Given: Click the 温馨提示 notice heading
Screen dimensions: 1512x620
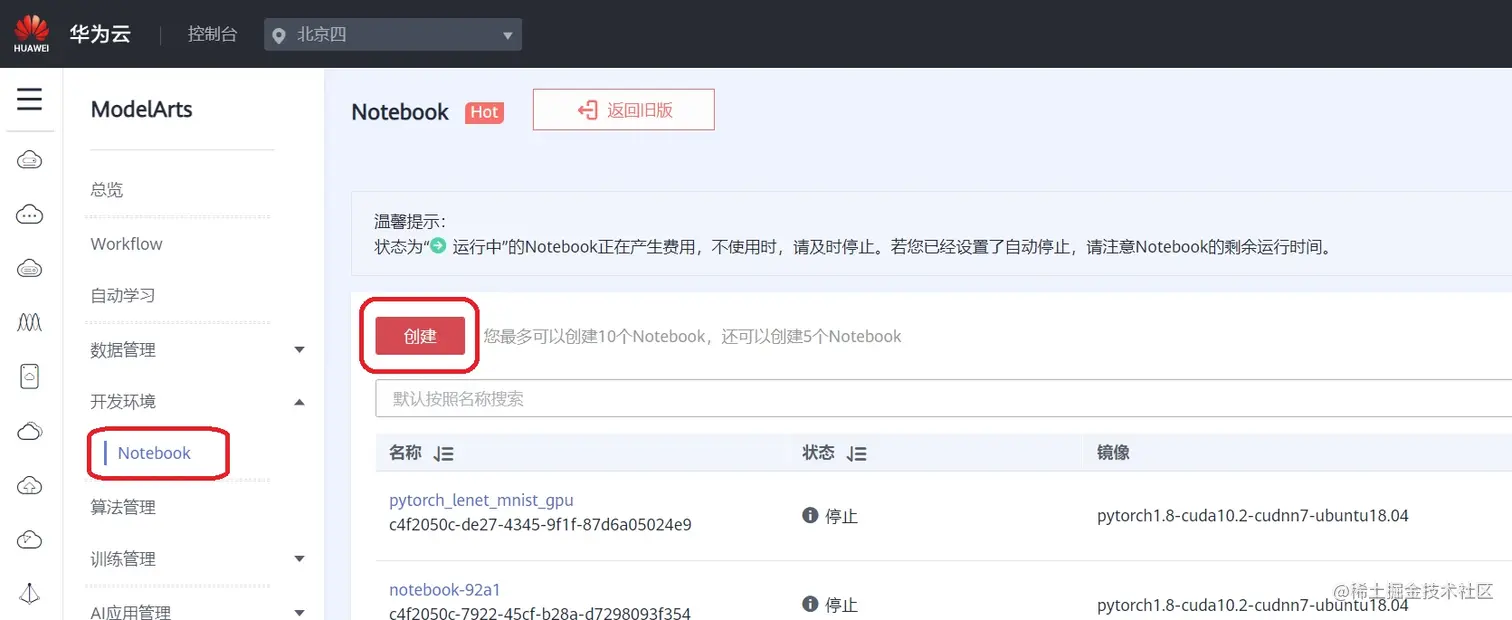Looking at the screenshot, I should 410,222.
